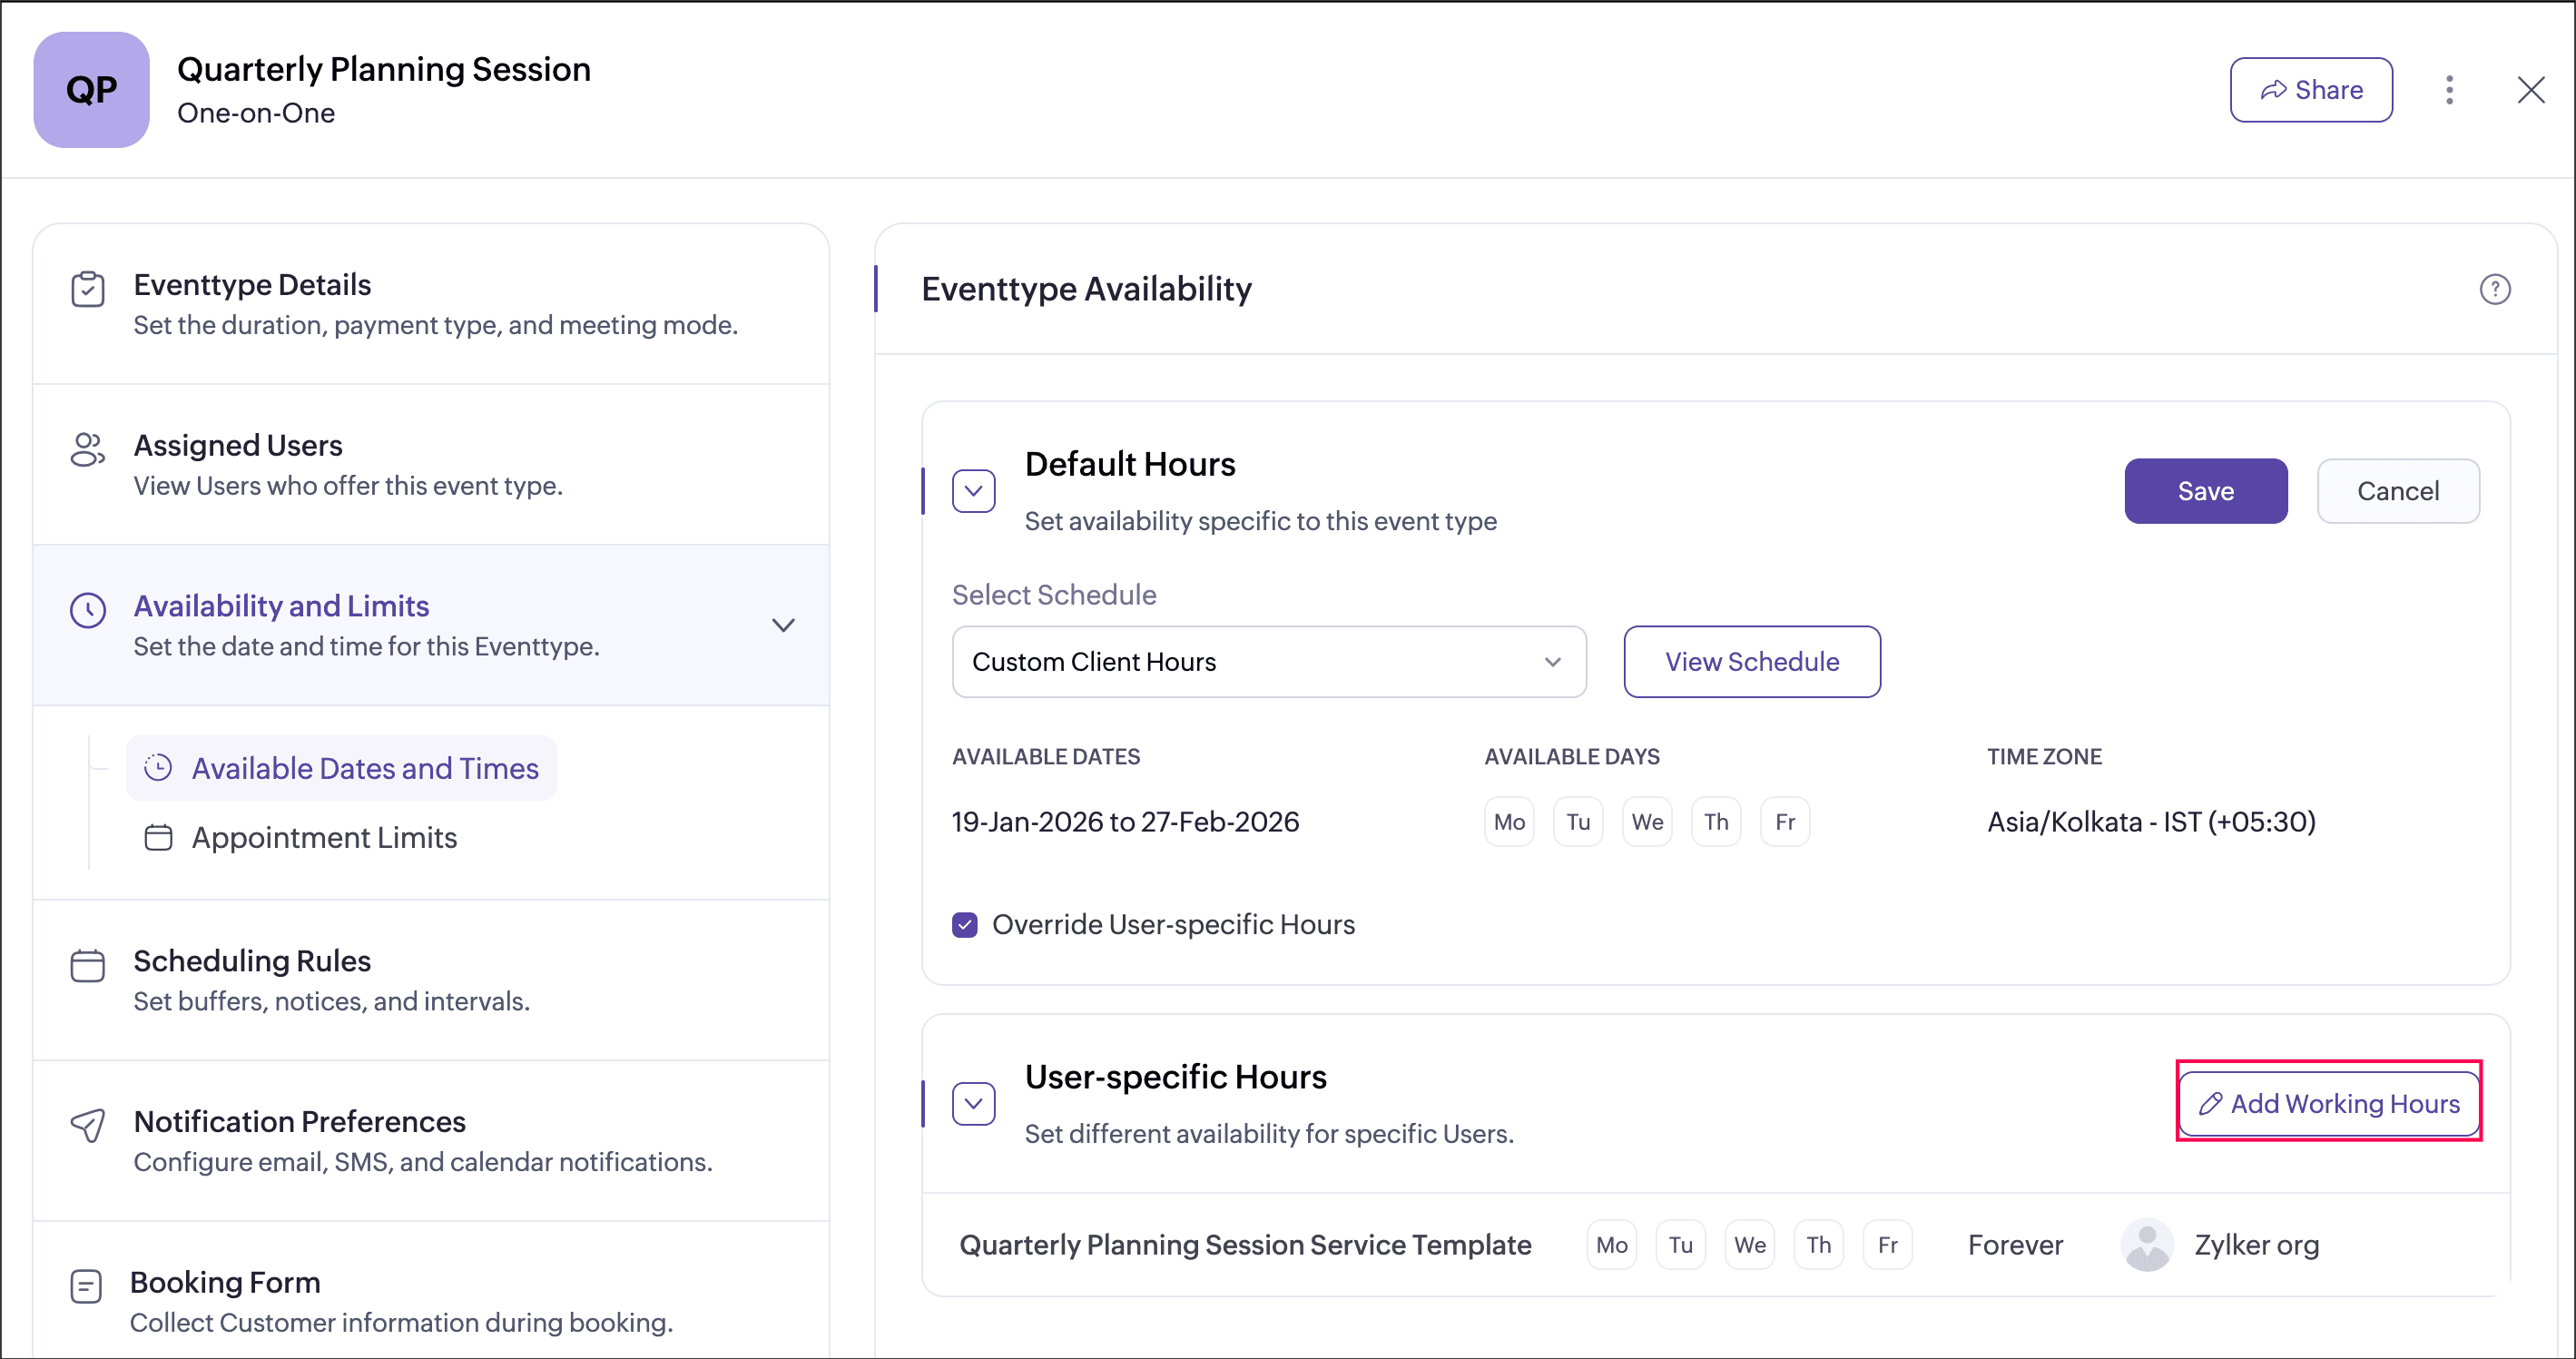Click the Zylker org user avatar
The height and width of the screenshot is (1359, 2576).
(2146, 1244)
